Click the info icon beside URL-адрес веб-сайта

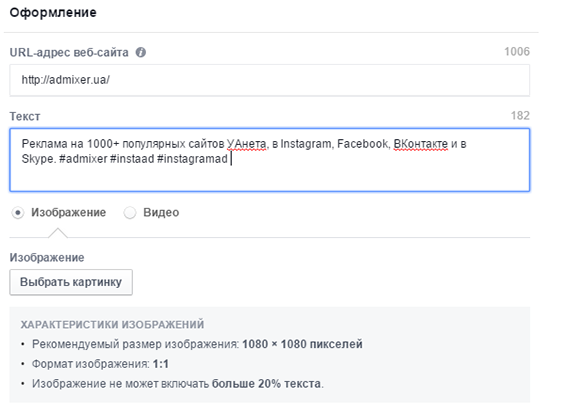click(x=141, y=53)
